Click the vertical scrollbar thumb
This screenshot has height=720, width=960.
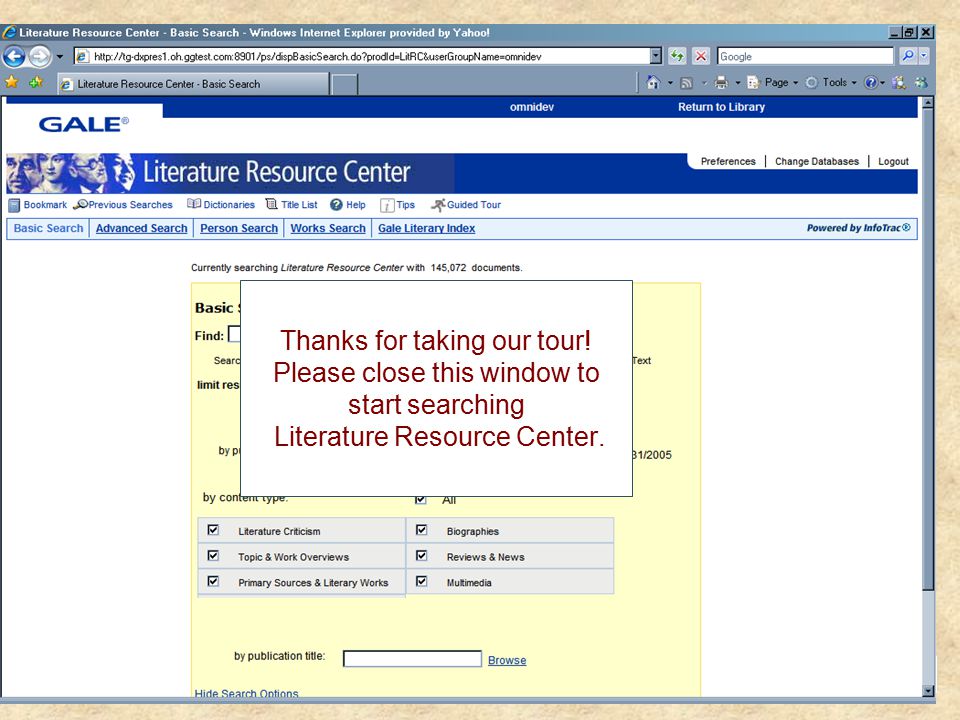click(928, 350)
